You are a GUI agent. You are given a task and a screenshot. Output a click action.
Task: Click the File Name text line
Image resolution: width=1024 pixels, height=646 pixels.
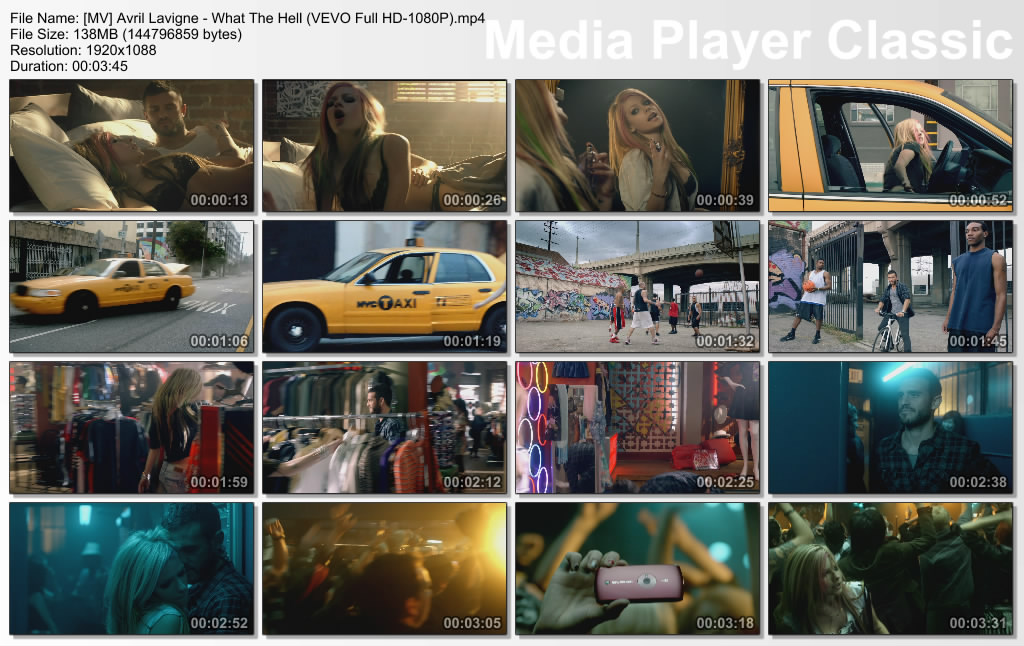(x=248, y=18)
